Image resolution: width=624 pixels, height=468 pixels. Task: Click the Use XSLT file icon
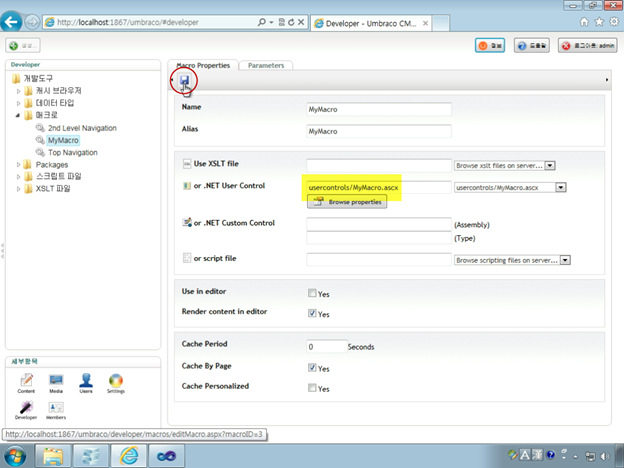coord(187,164)
